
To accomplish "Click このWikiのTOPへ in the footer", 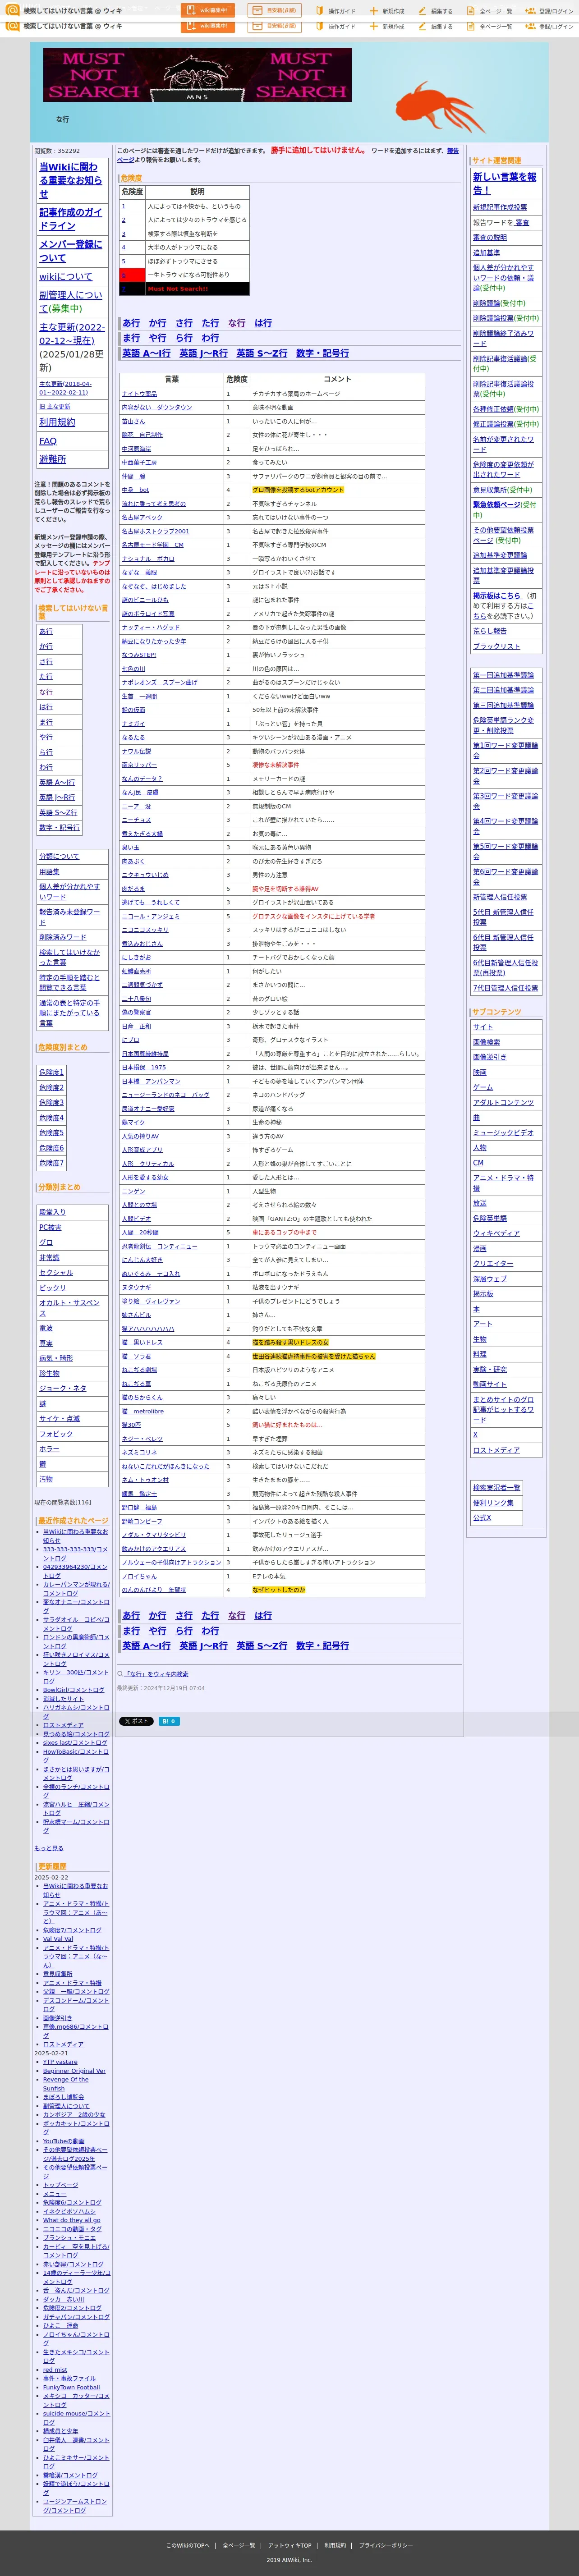I will 188,2546.
